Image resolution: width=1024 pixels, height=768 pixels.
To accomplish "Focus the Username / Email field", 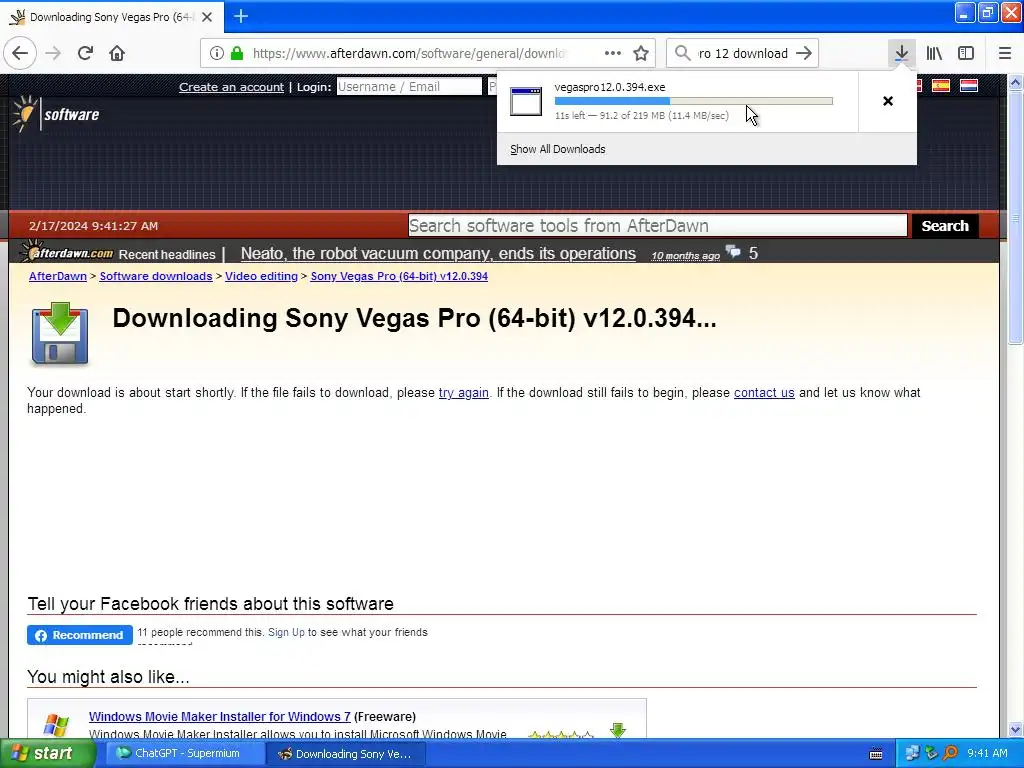I will coord(409,87).
